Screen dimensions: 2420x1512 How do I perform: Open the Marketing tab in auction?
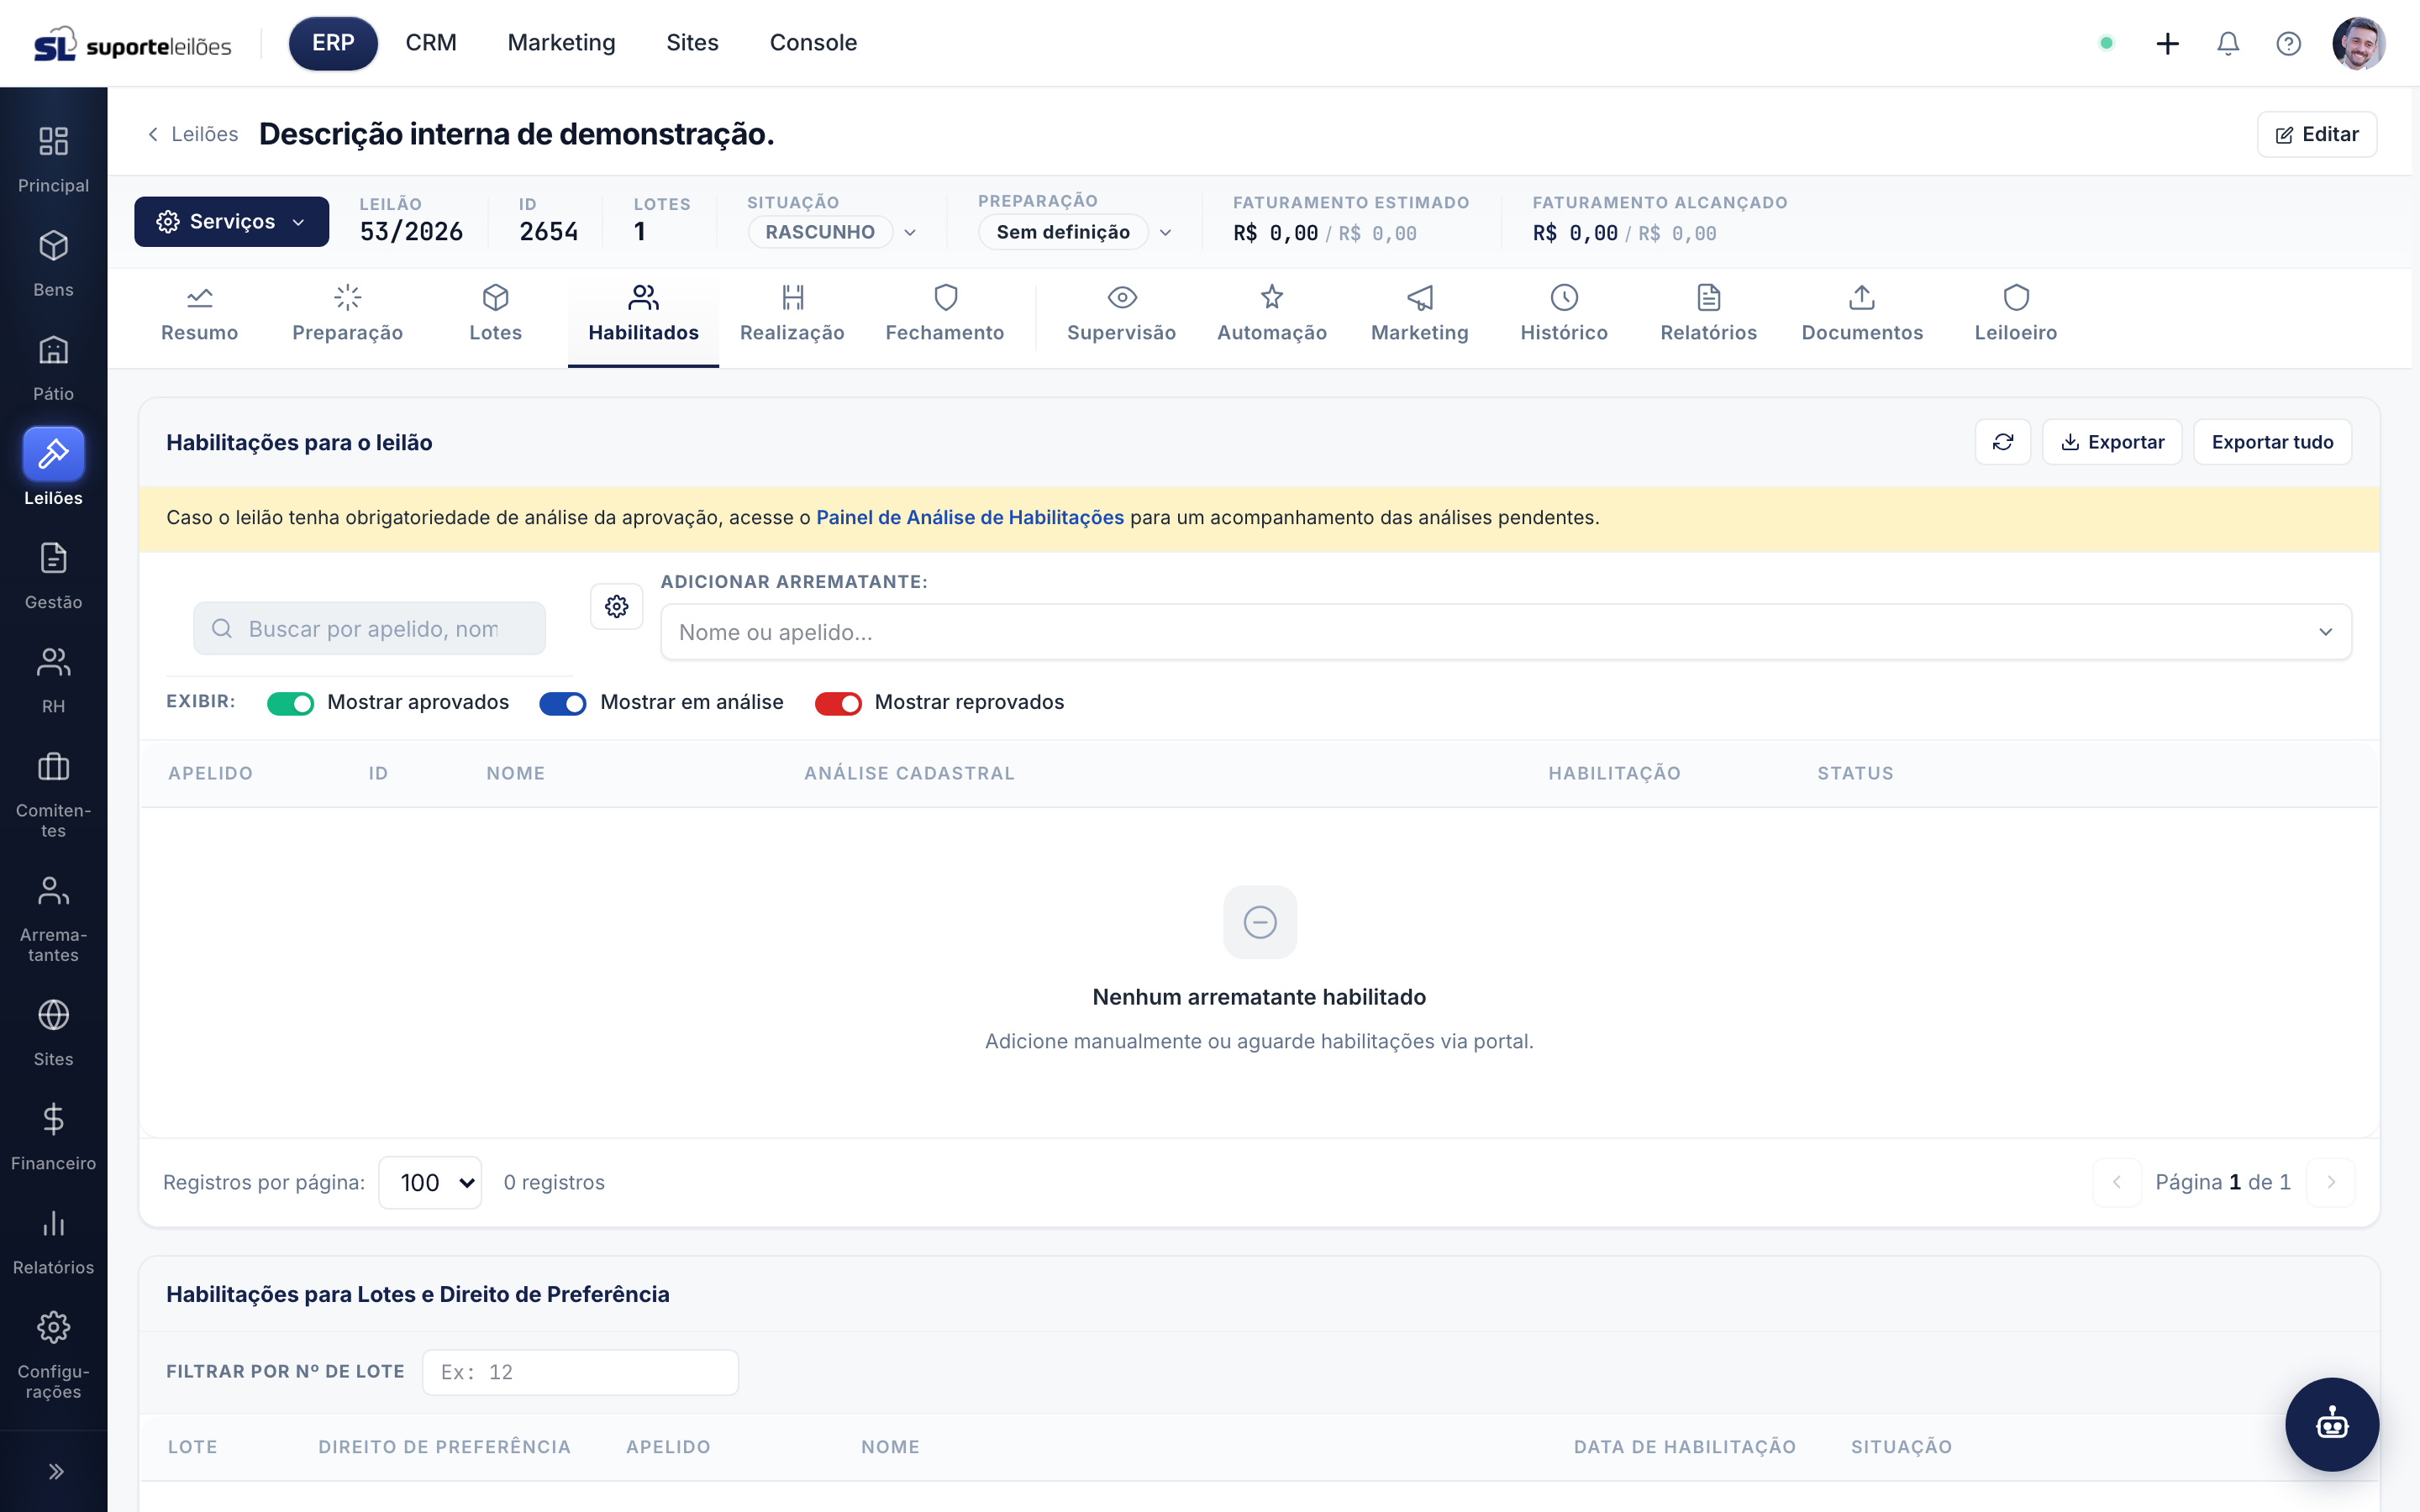1419,315
